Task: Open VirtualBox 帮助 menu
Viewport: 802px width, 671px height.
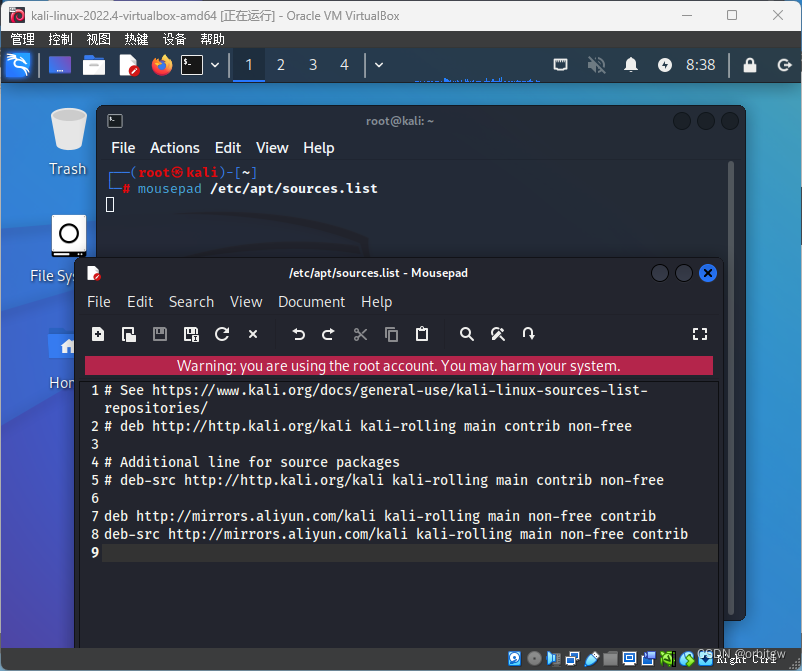Action: tap(212, 39)
